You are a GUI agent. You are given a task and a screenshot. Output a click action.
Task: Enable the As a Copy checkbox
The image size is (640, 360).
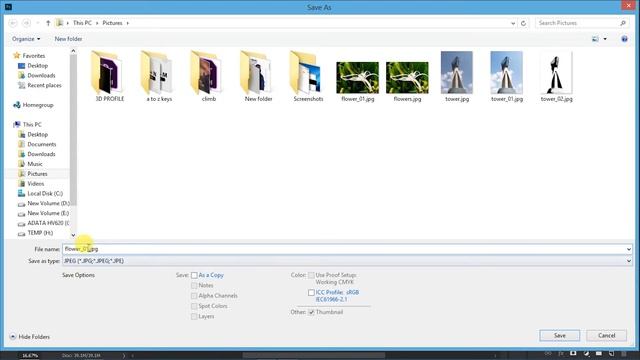[x=194, y=276]
